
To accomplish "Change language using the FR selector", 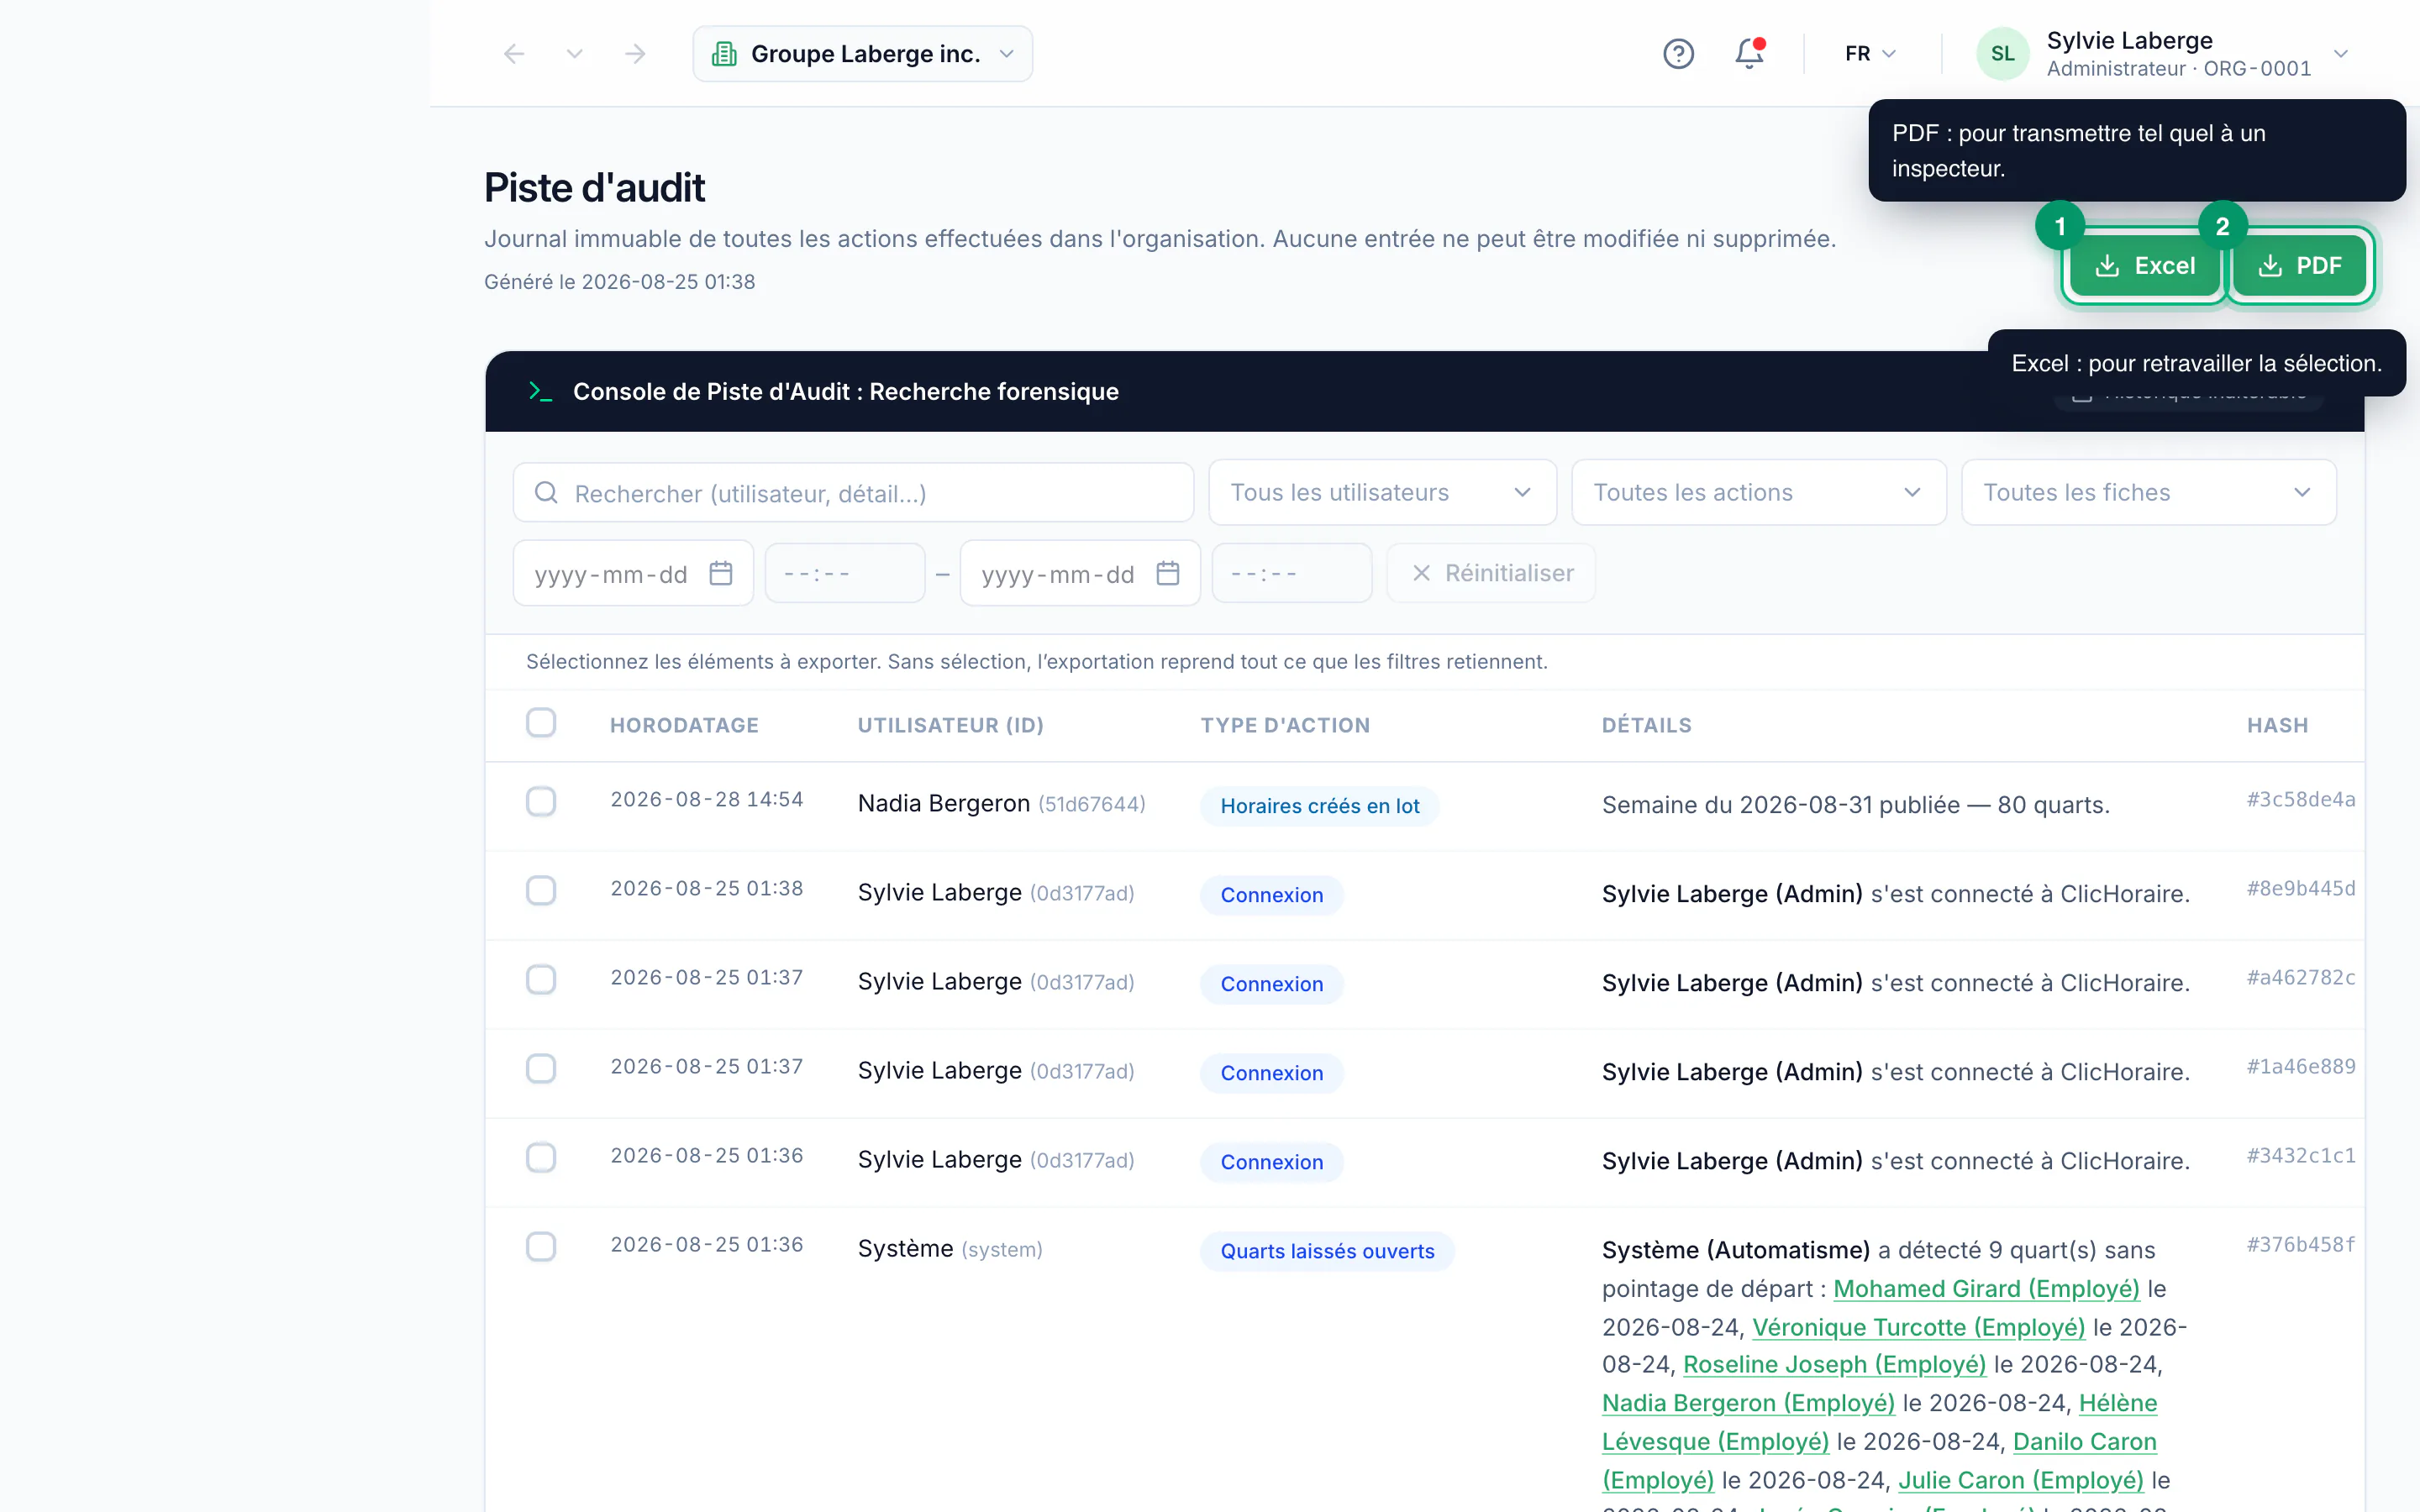I will pyautogui.click(x=1870, y=54).
